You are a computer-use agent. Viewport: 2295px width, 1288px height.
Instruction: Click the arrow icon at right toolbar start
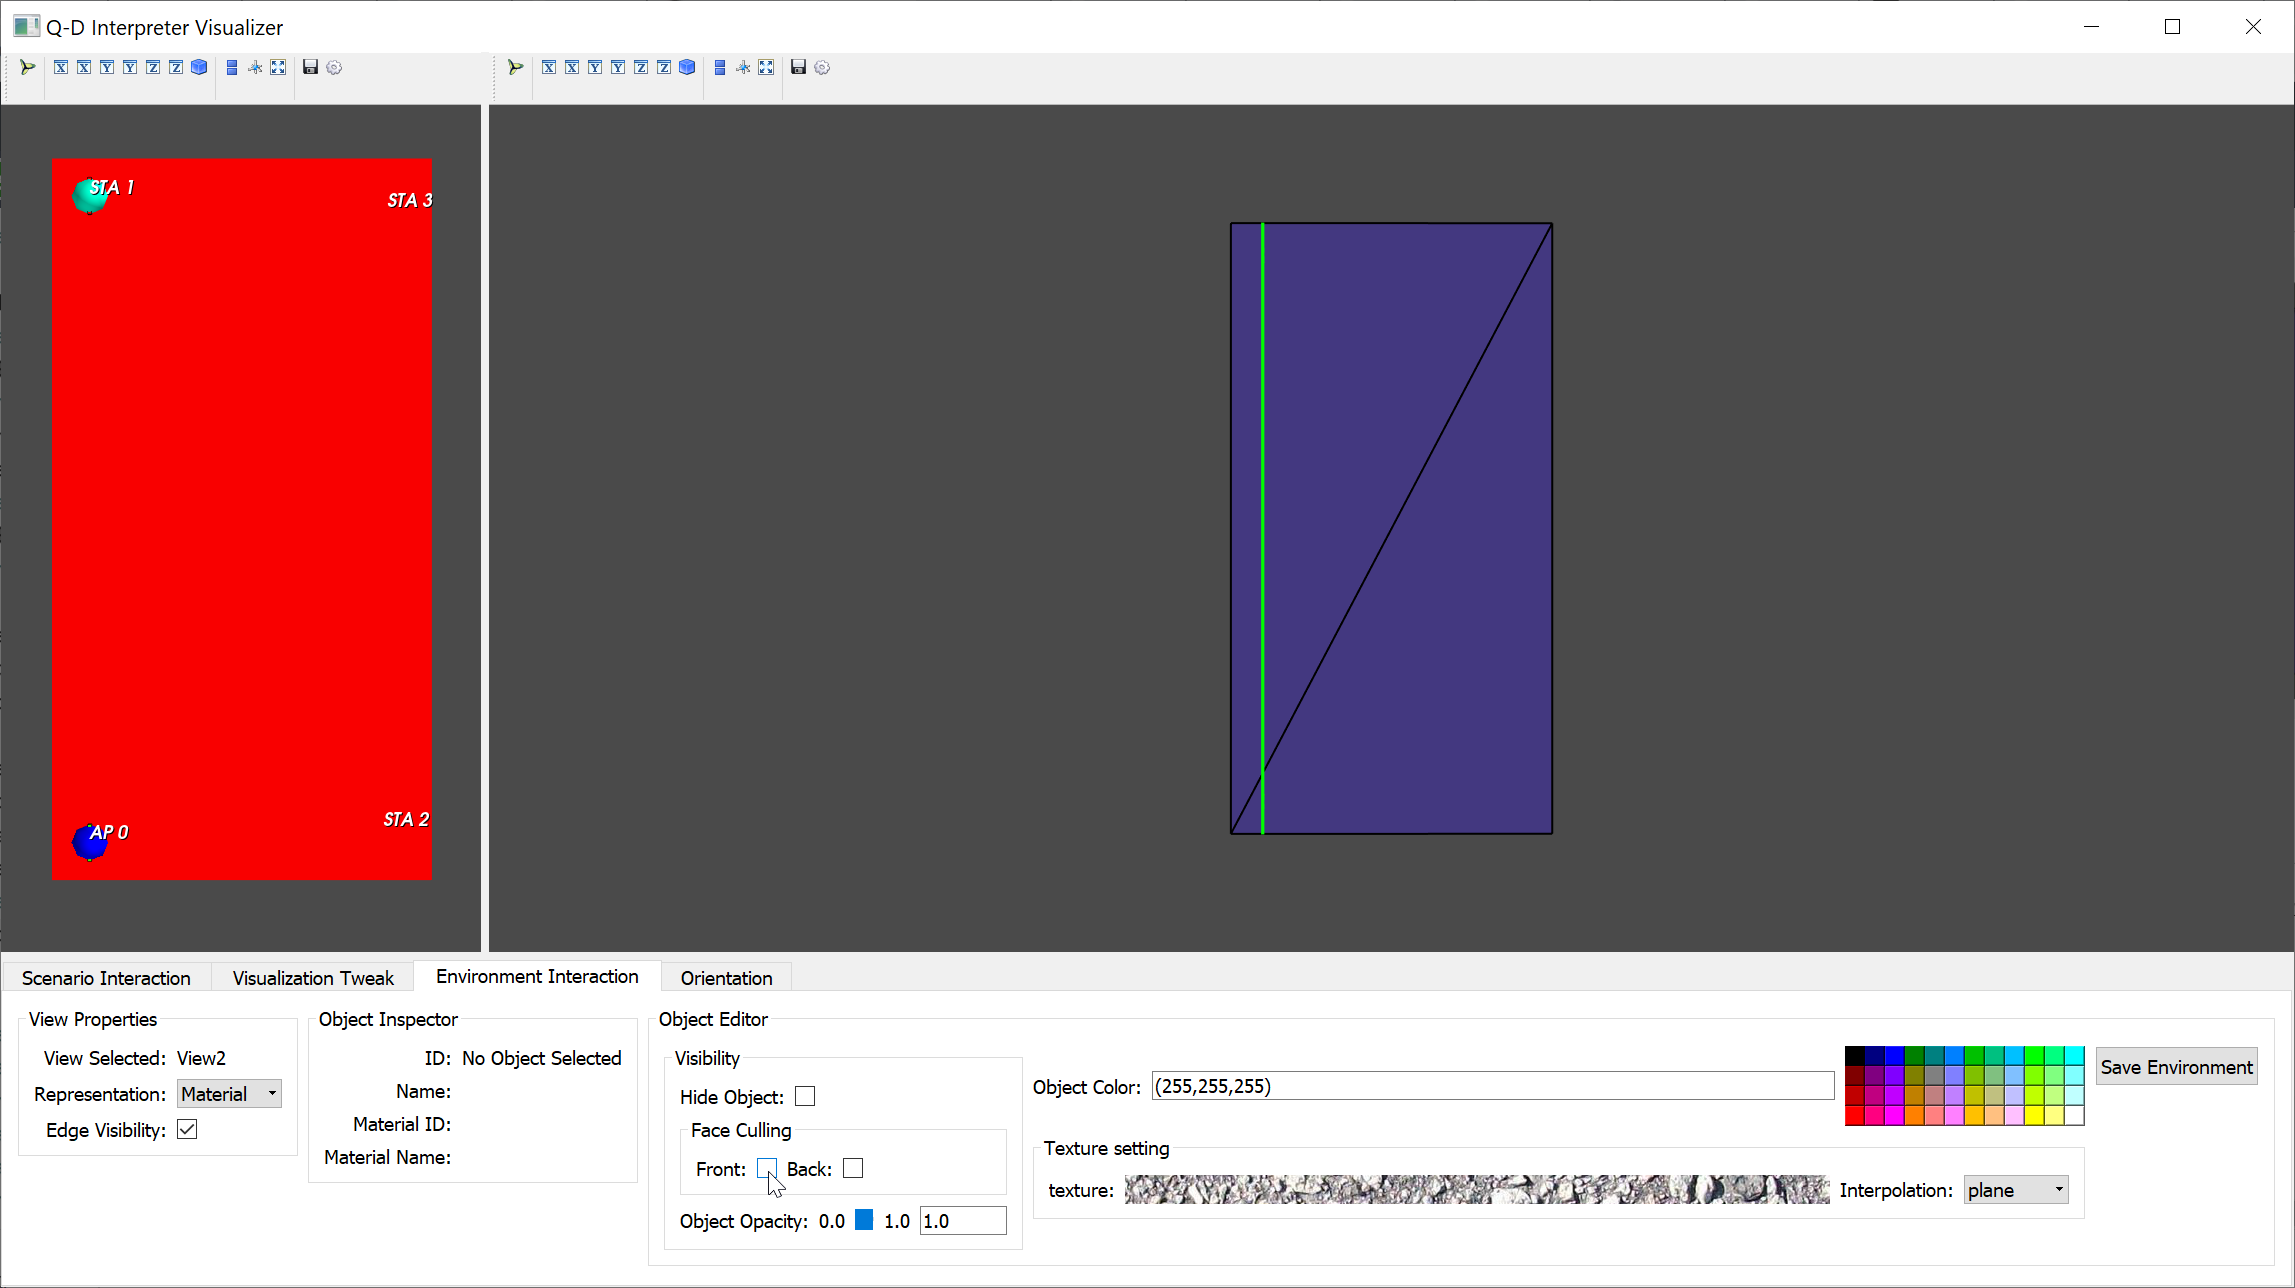click(515, 67)
